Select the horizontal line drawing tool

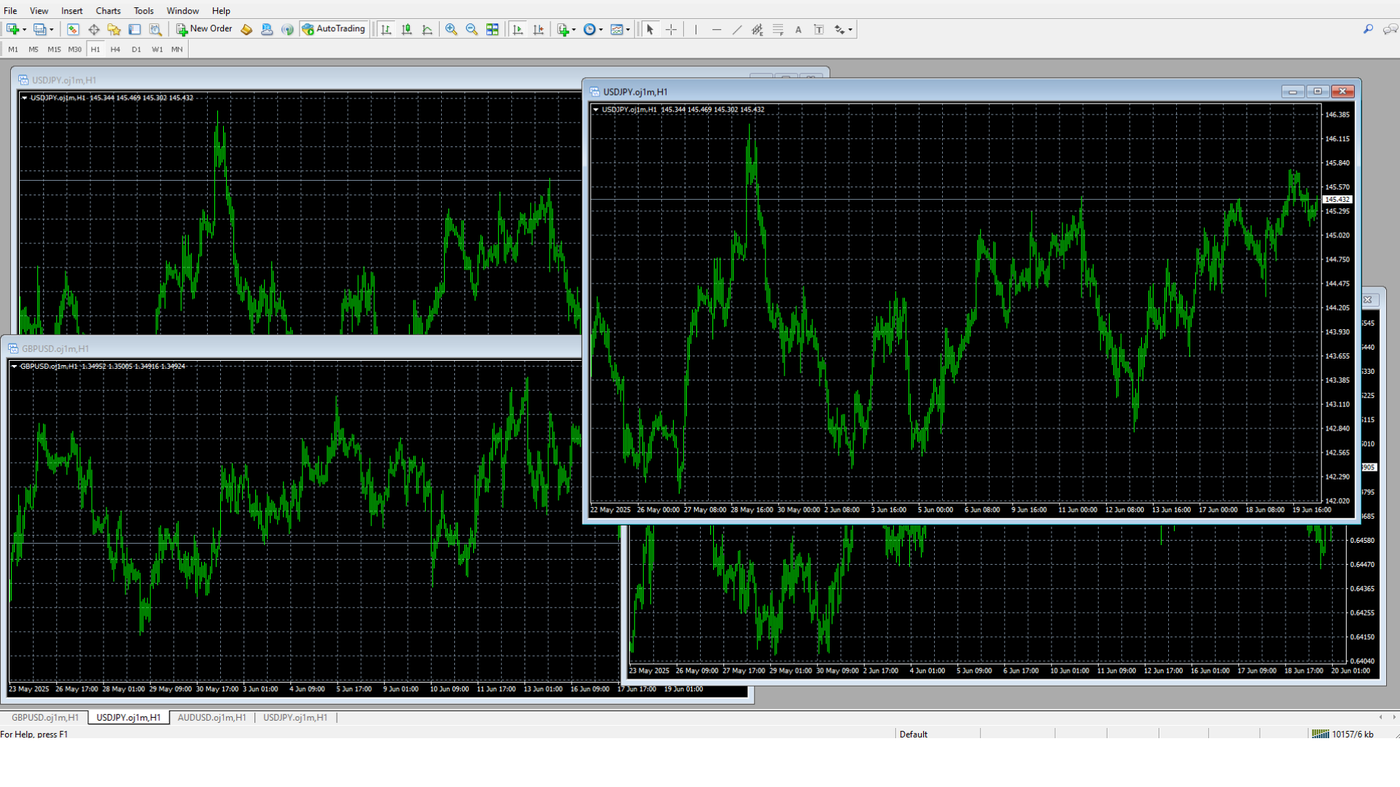tap(716, 29)
